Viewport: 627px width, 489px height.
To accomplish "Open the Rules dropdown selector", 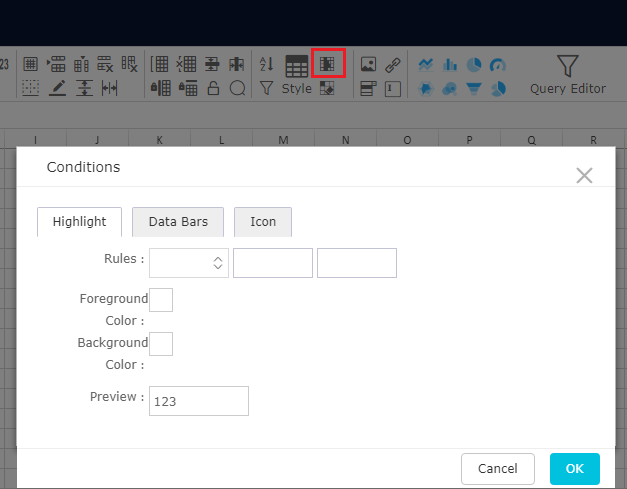I will tap(189, 263).
